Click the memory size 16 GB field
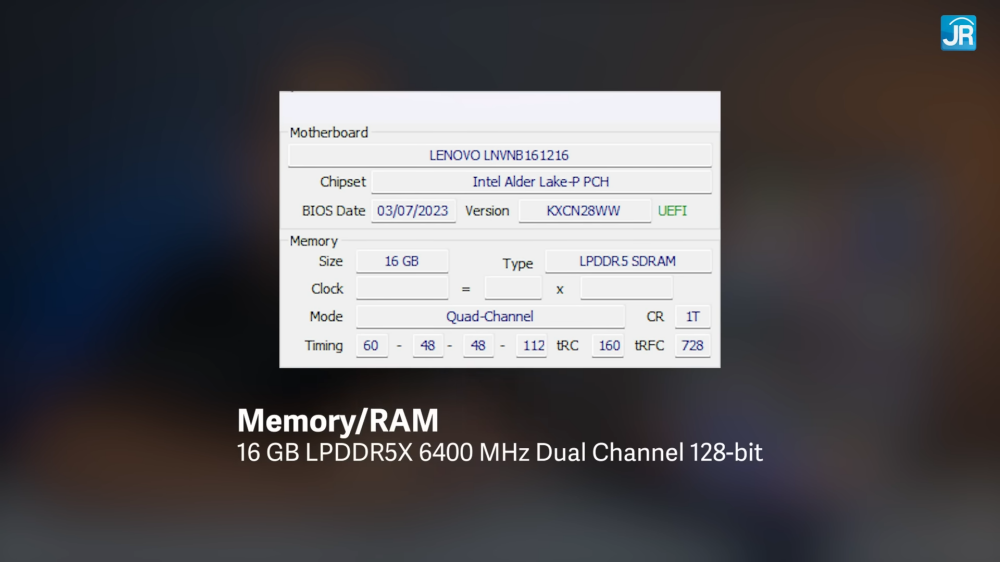 click(402, 262)
